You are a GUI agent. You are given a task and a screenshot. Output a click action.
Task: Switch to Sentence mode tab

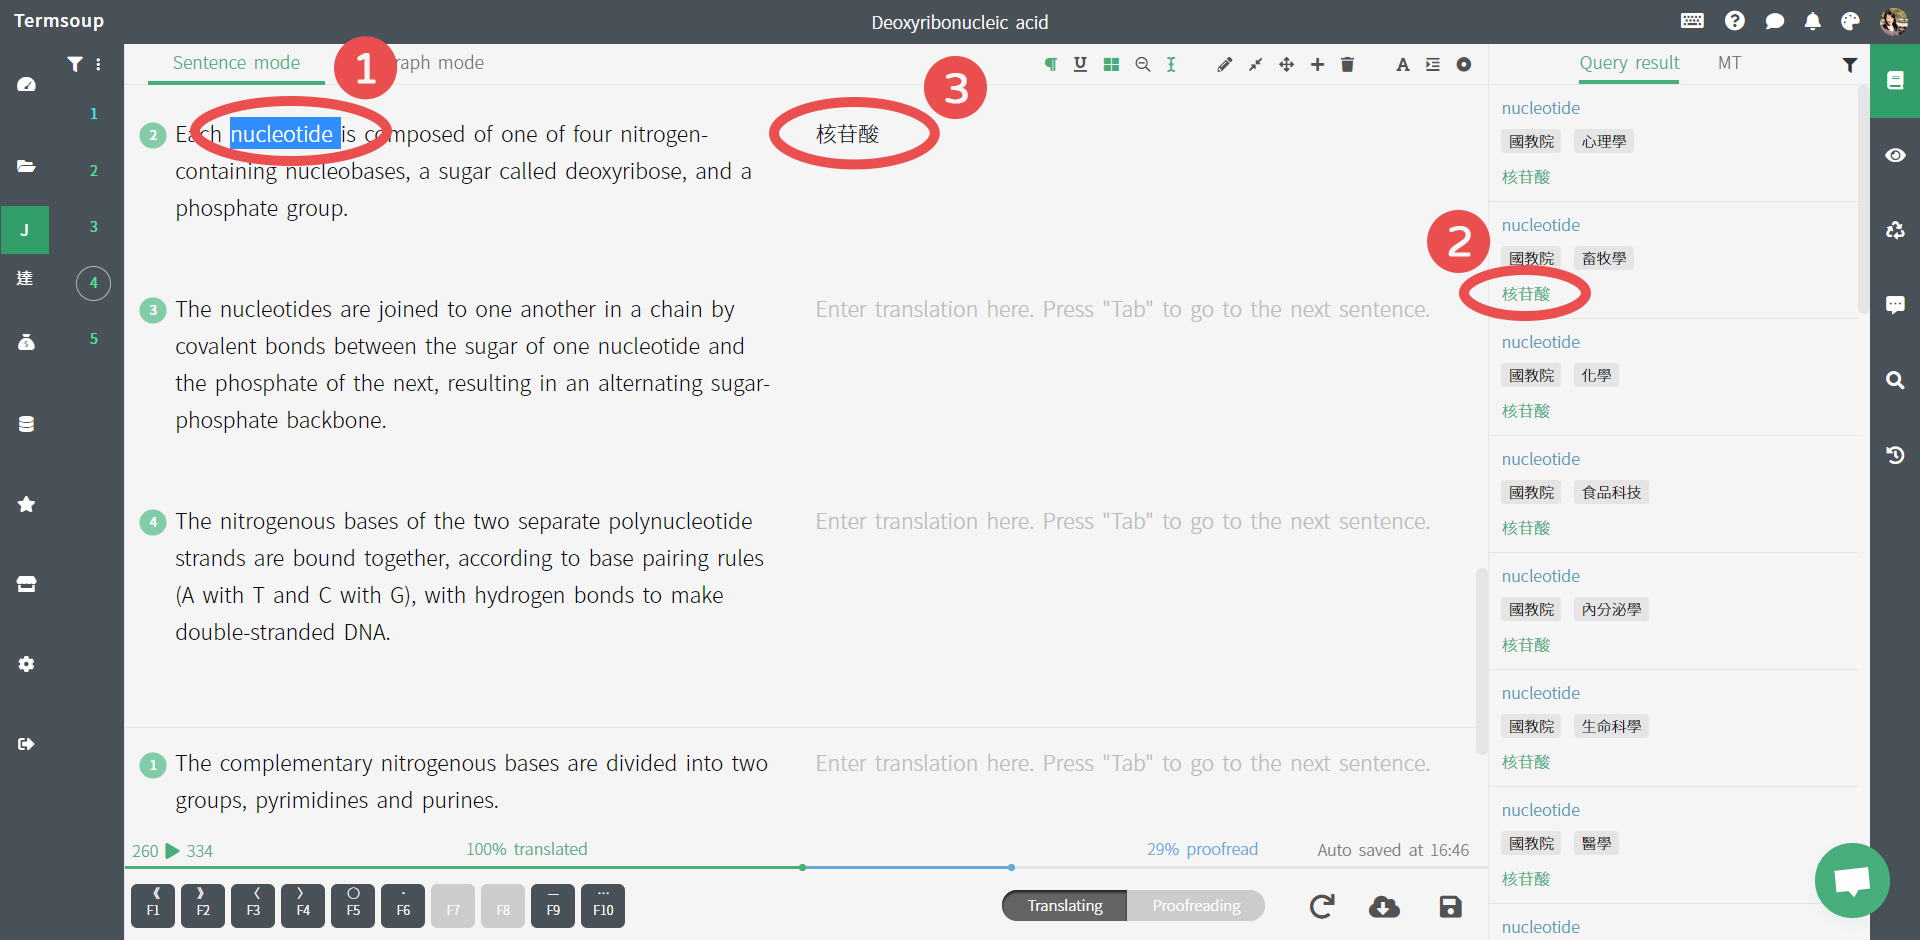[236, 63]
